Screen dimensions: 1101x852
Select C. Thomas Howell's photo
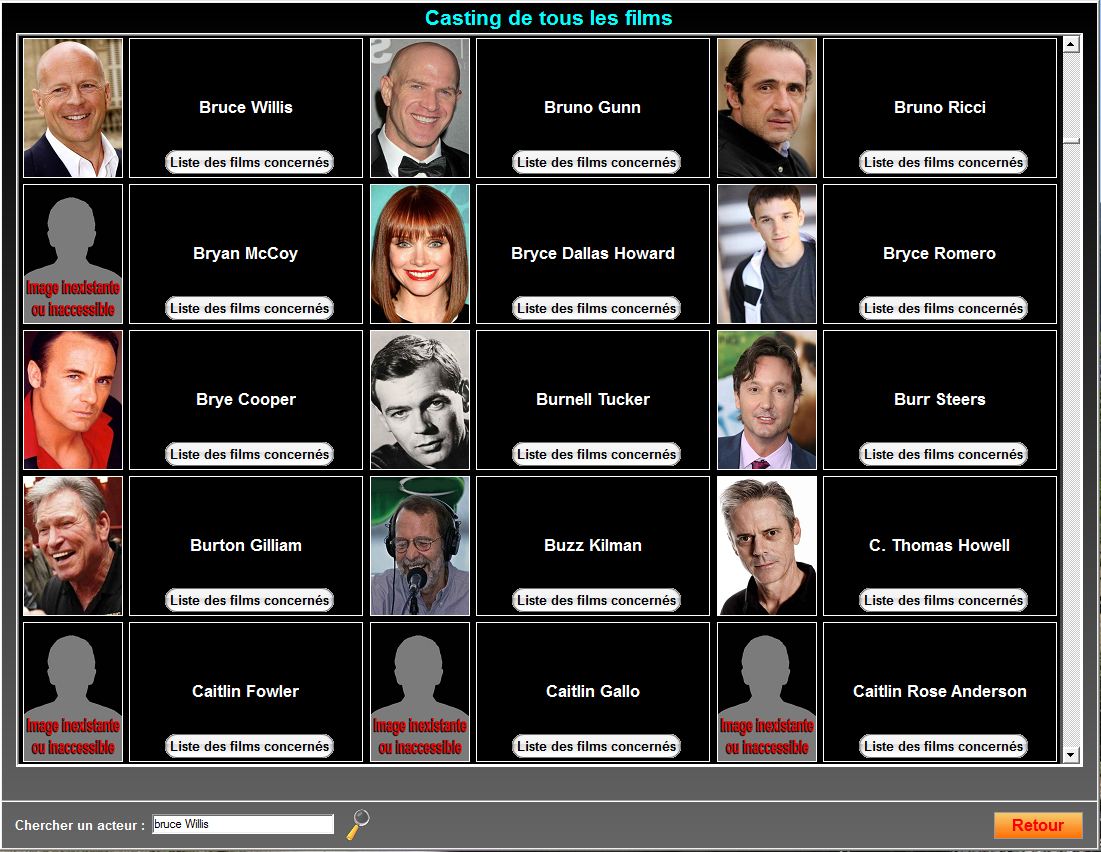(767, 546)
